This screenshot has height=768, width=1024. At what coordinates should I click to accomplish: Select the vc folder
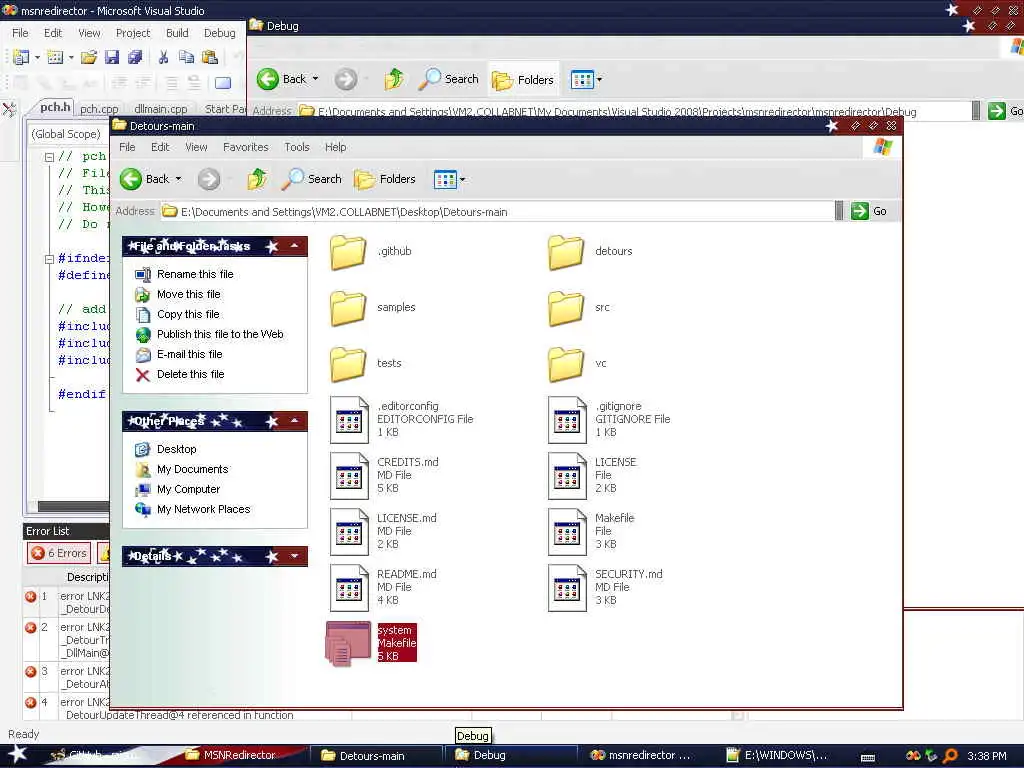577,364
